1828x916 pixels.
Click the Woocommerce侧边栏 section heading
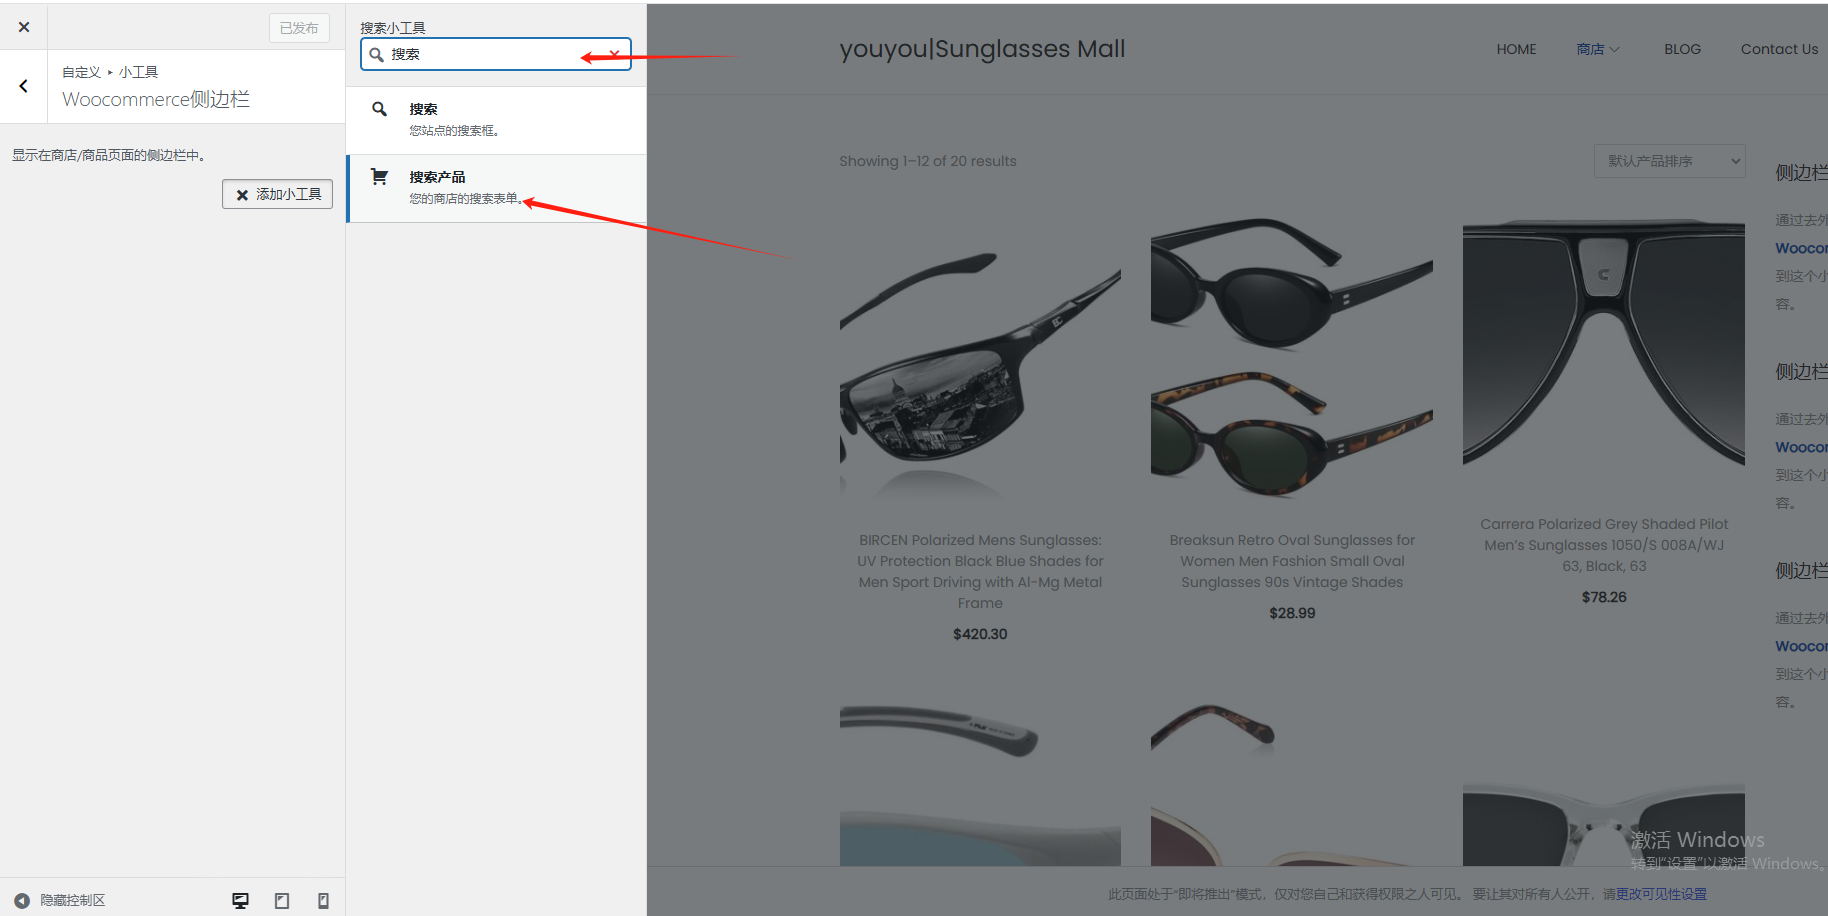click(156, 99)
